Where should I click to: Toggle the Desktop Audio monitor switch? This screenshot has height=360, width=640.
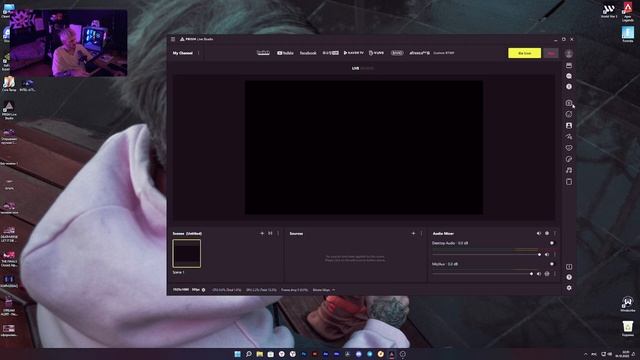552,243
